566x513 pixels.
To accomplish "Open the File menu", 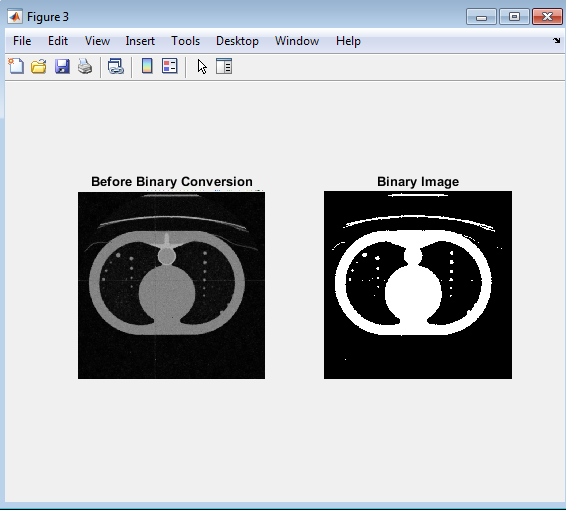I will tap(22, 41).
